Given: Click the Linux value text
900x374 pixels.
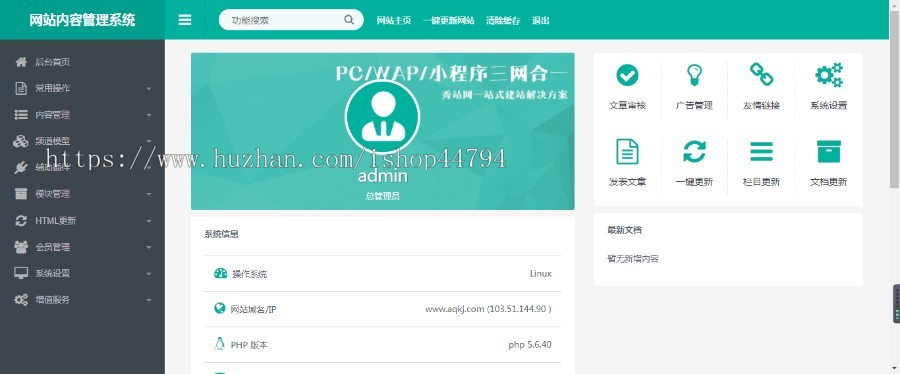Looking at the screenshot, I should pos(541,274).
